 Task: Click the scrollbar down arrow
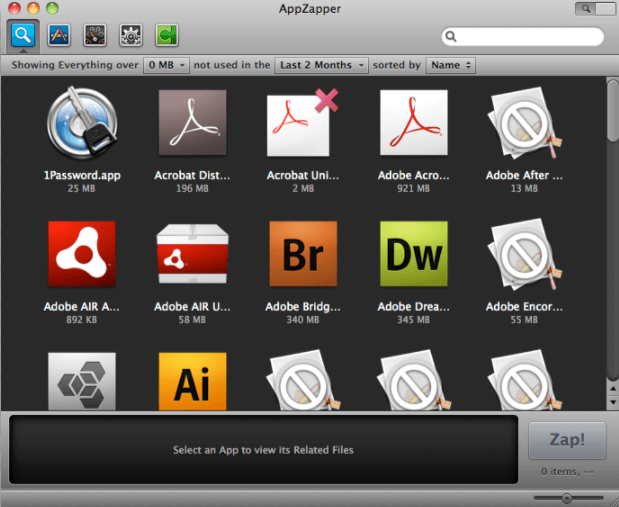pos(613,402)
